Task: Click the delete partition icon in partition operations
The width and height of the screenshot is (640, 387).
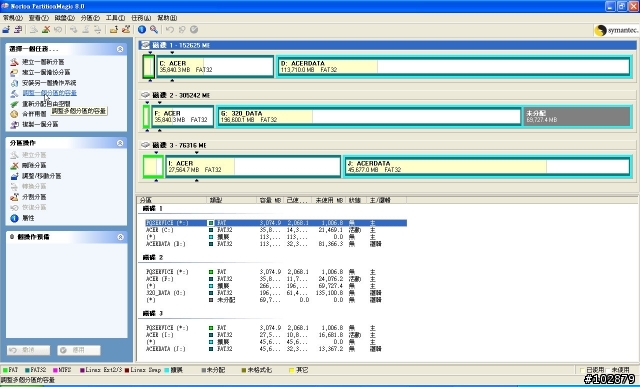Action: tap(14, 165)
